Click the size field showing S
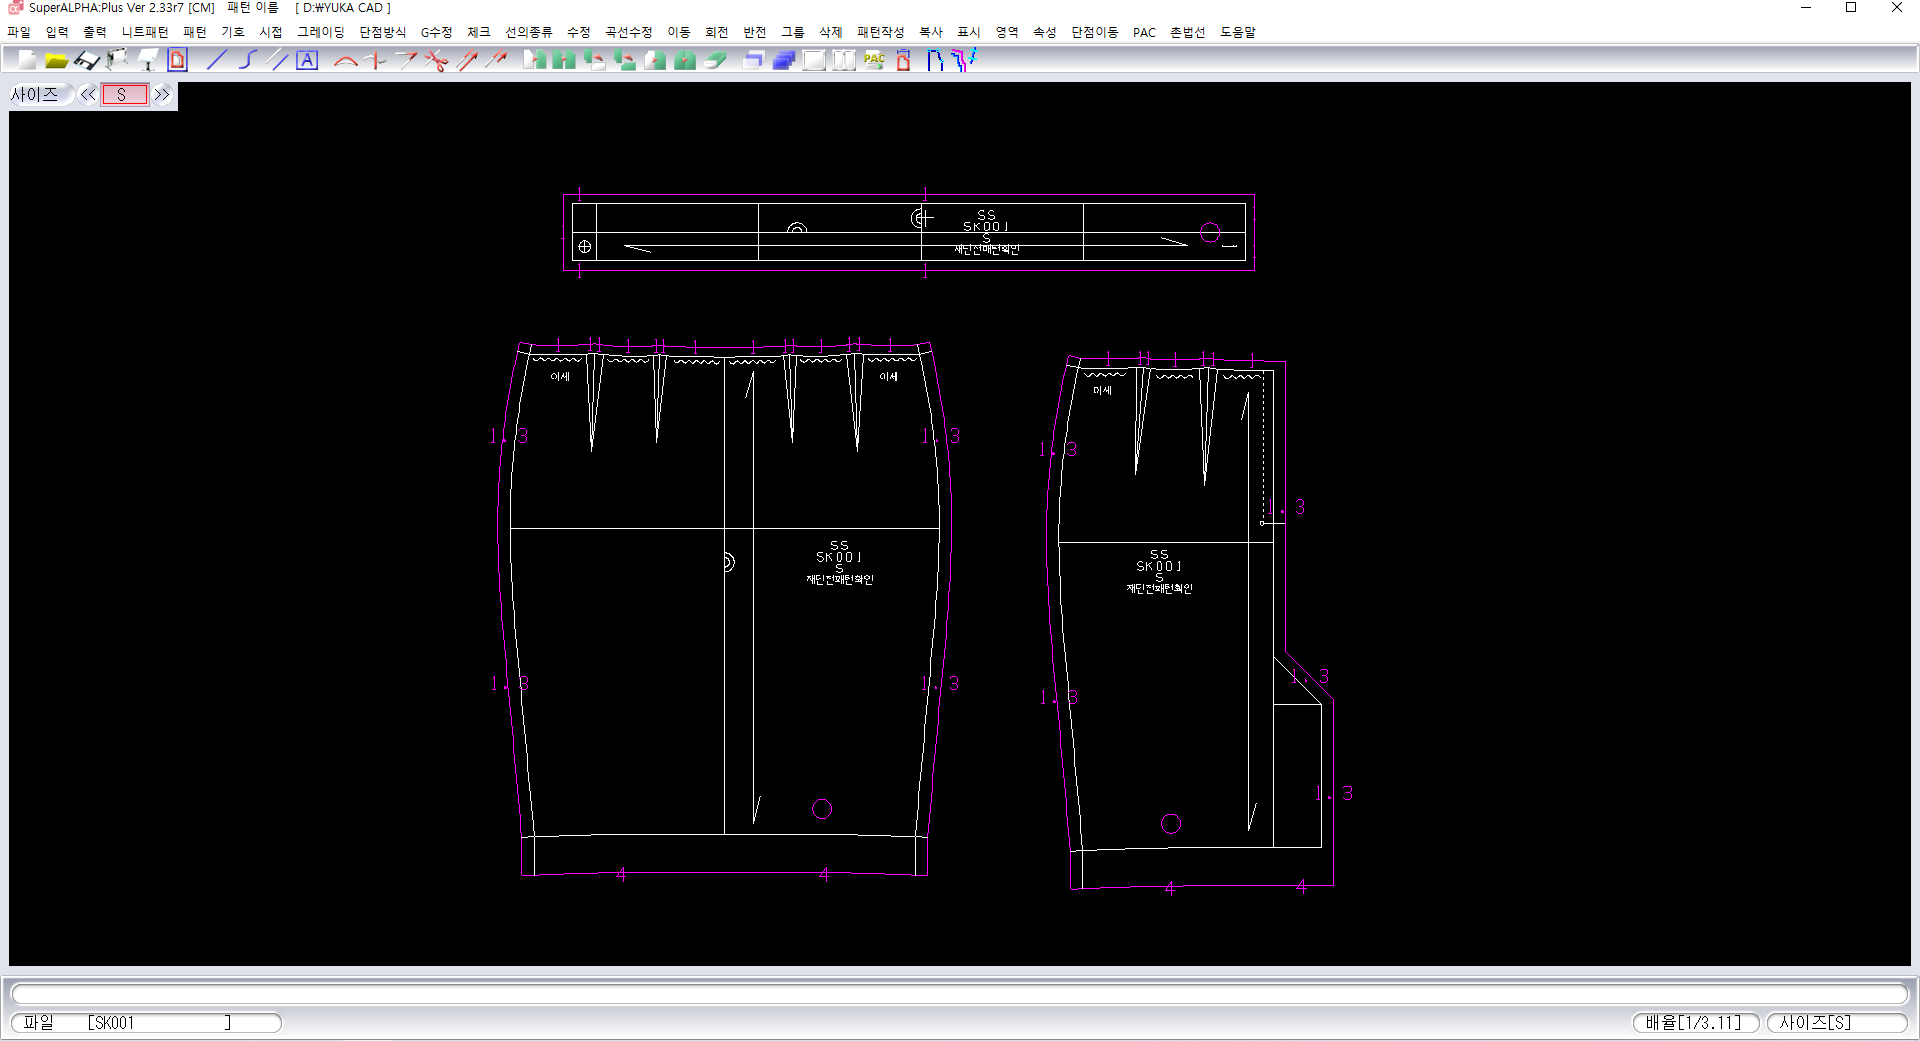This screenshot has width=1920, height=1041. click(x=124, y=95)
